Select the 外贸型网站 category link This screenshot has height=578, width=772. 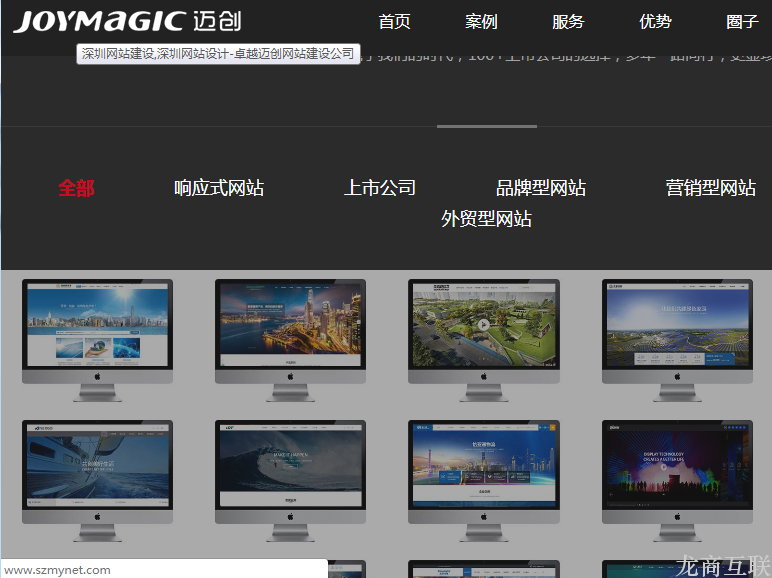click(487, 218)
